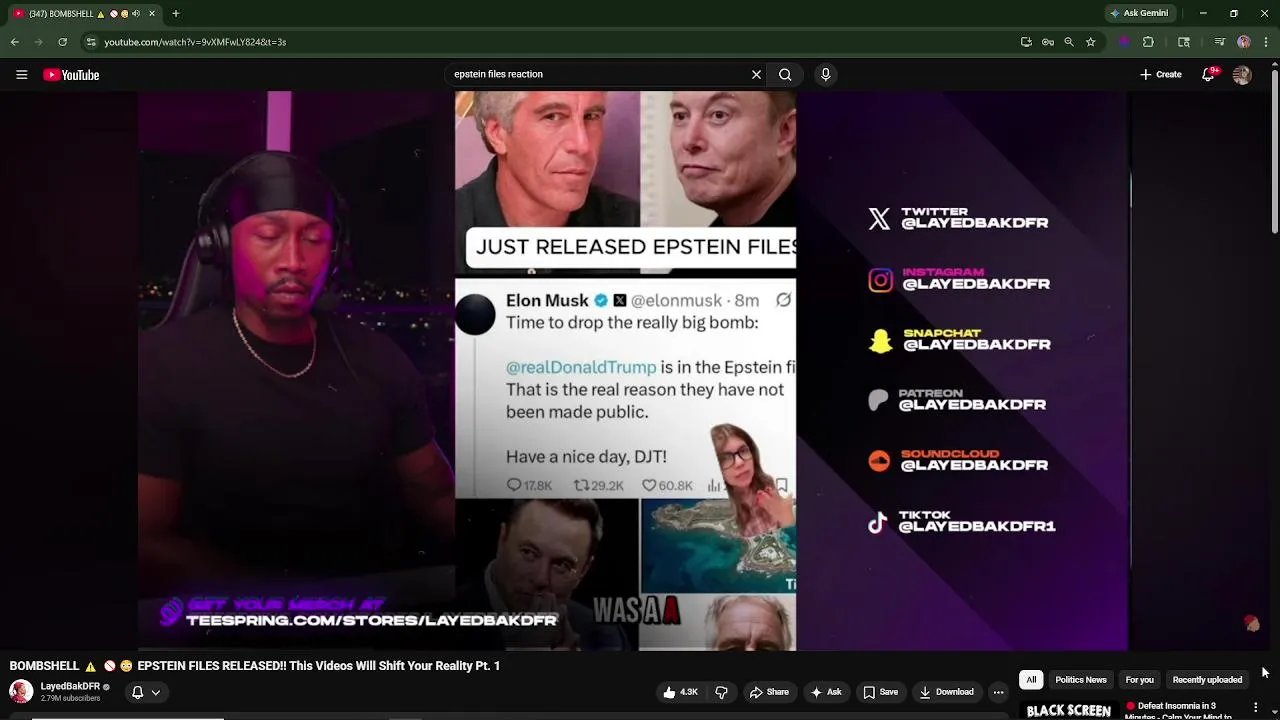The width and height of the screenshot is (1280, 720).
Task: Open LayedBakDFR channel name link
Action: [x=70, y=687]
